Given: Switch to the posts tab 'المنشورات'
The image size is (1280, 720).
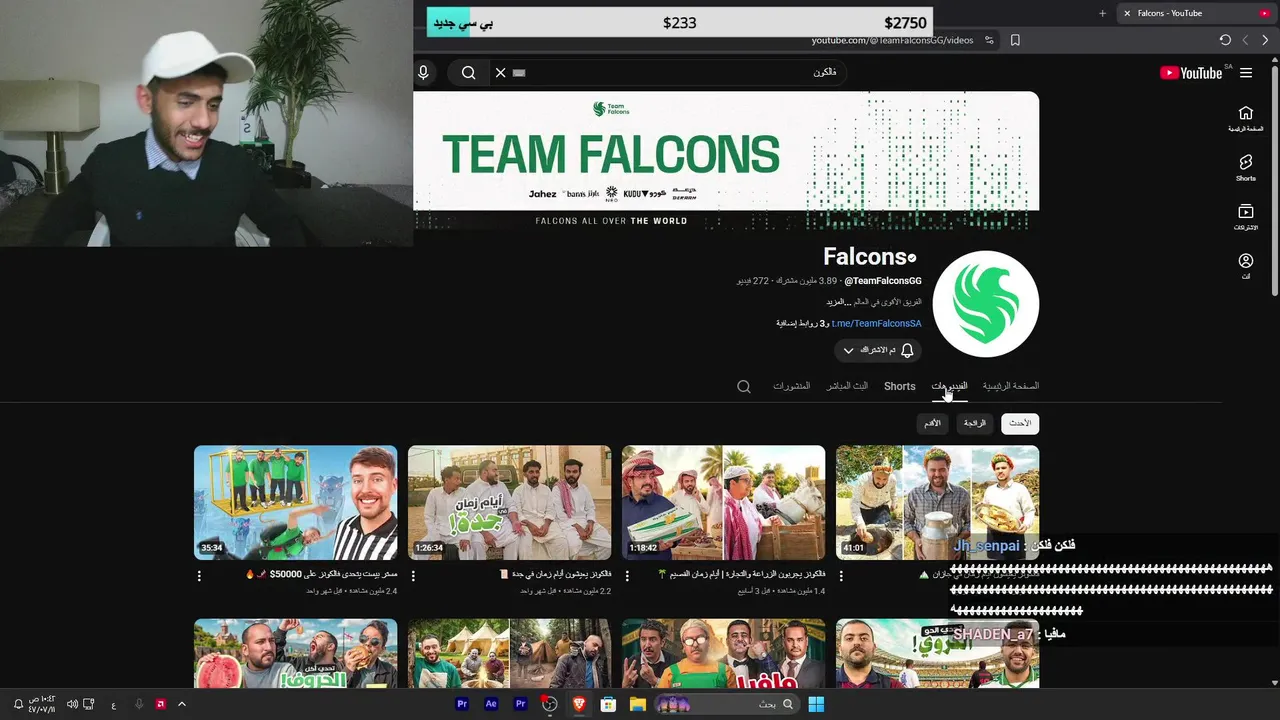Looking at the screenshot, I should click(791, 386).
